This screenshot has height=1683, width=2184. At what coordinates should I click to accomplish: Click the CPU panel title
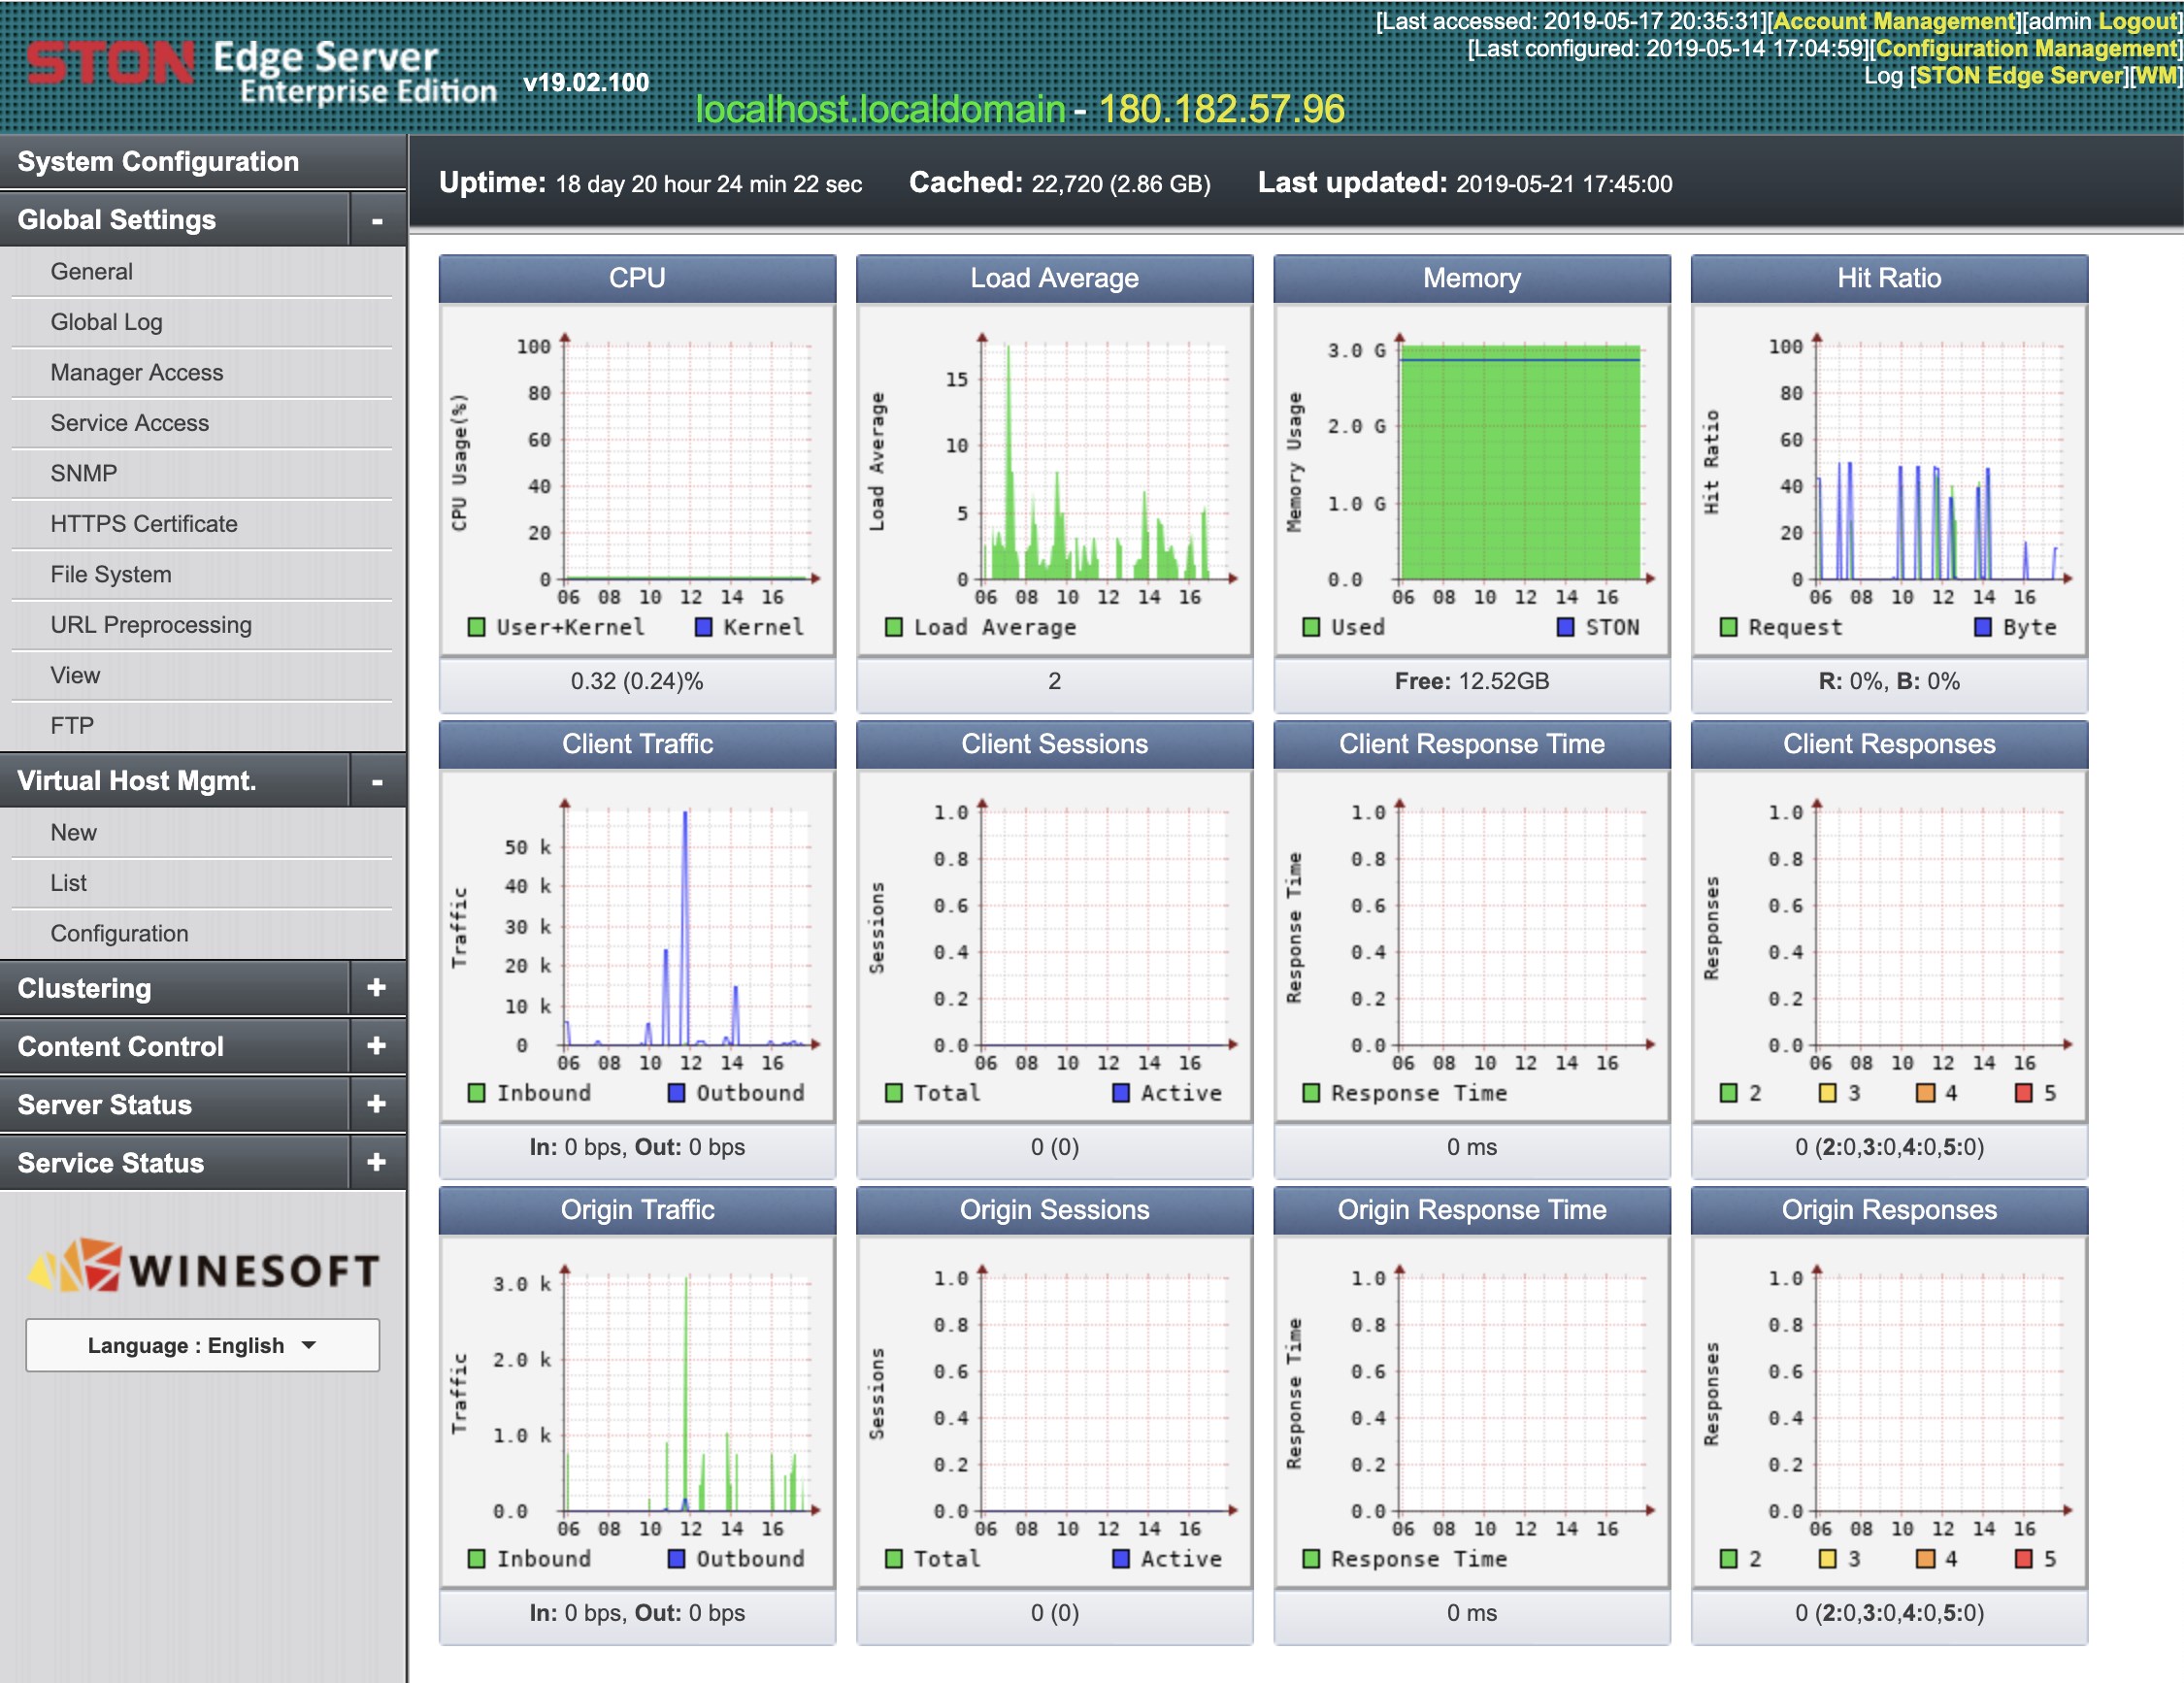click(x=637, y=278)
